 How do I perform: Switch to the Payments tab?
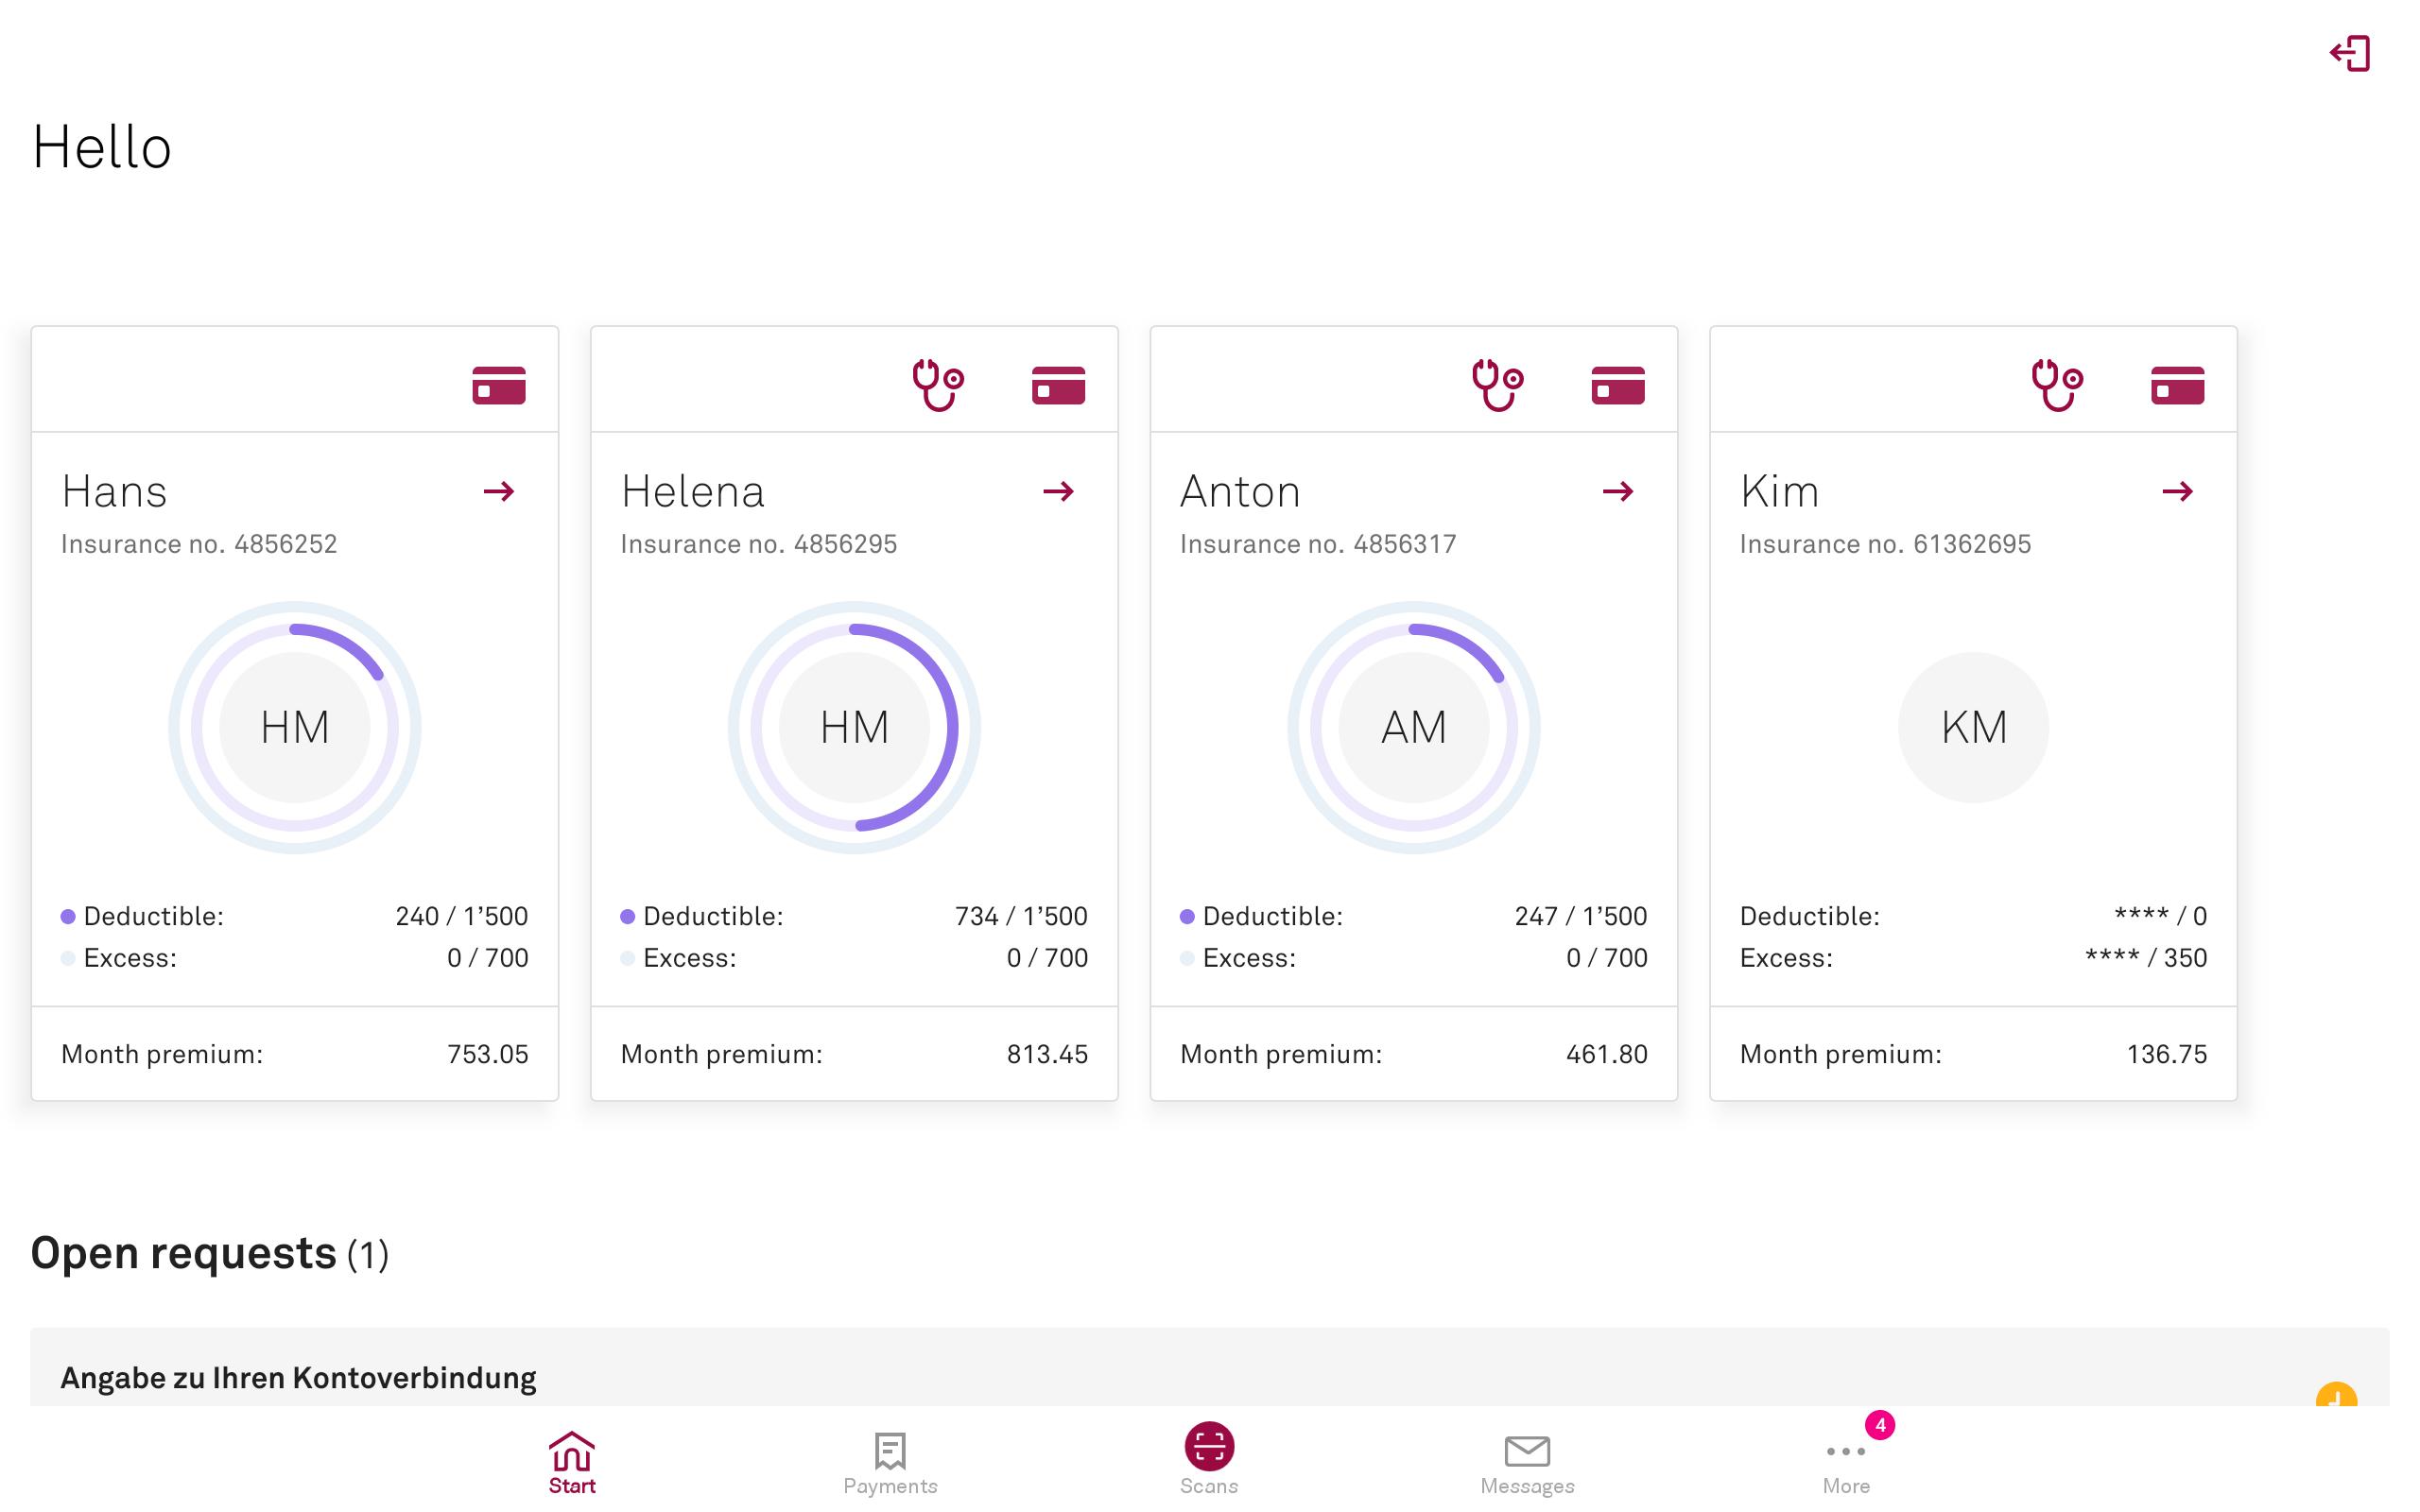890,1463
